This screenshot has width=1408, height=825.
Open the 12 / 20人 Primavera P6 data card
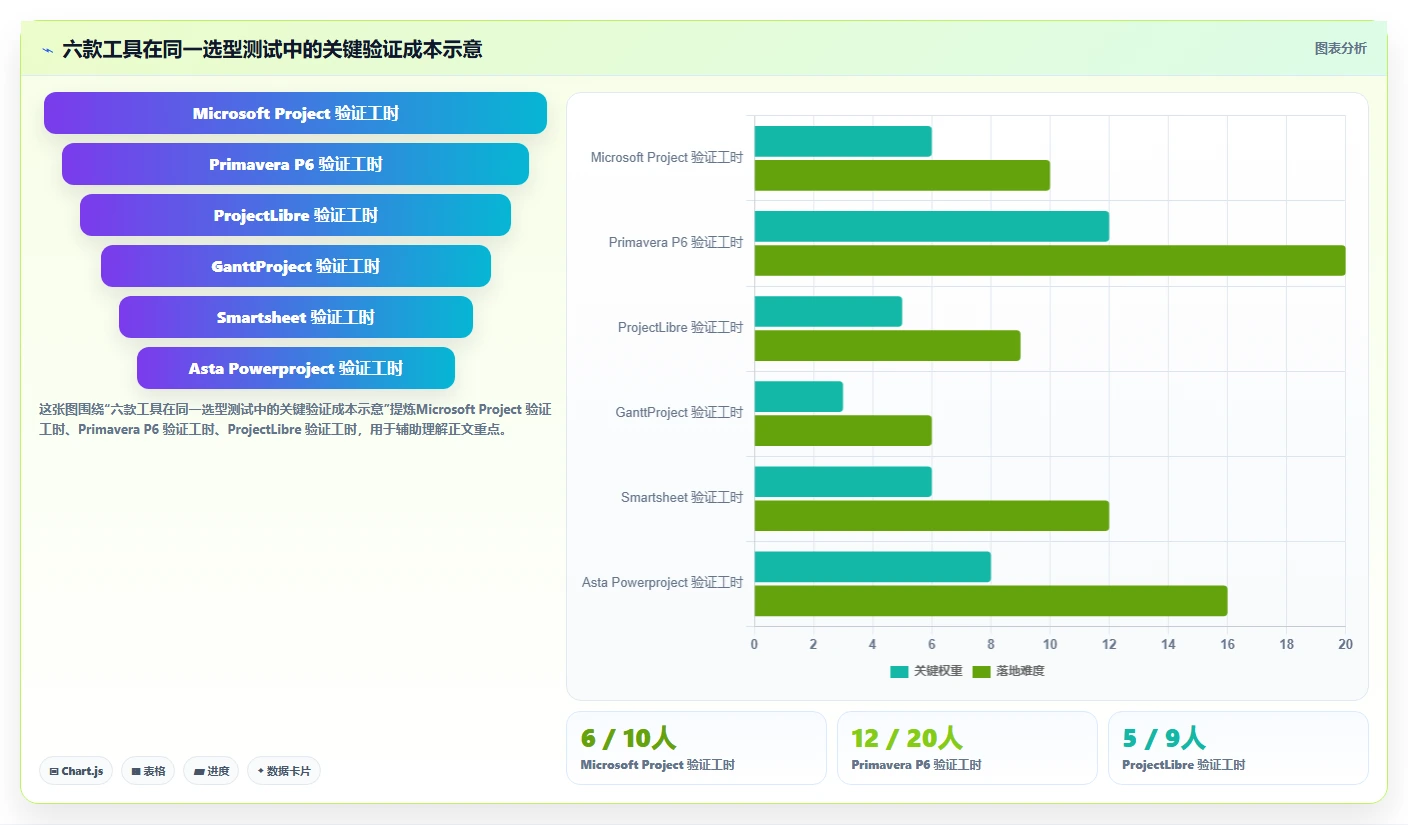(x=967, y=748)
